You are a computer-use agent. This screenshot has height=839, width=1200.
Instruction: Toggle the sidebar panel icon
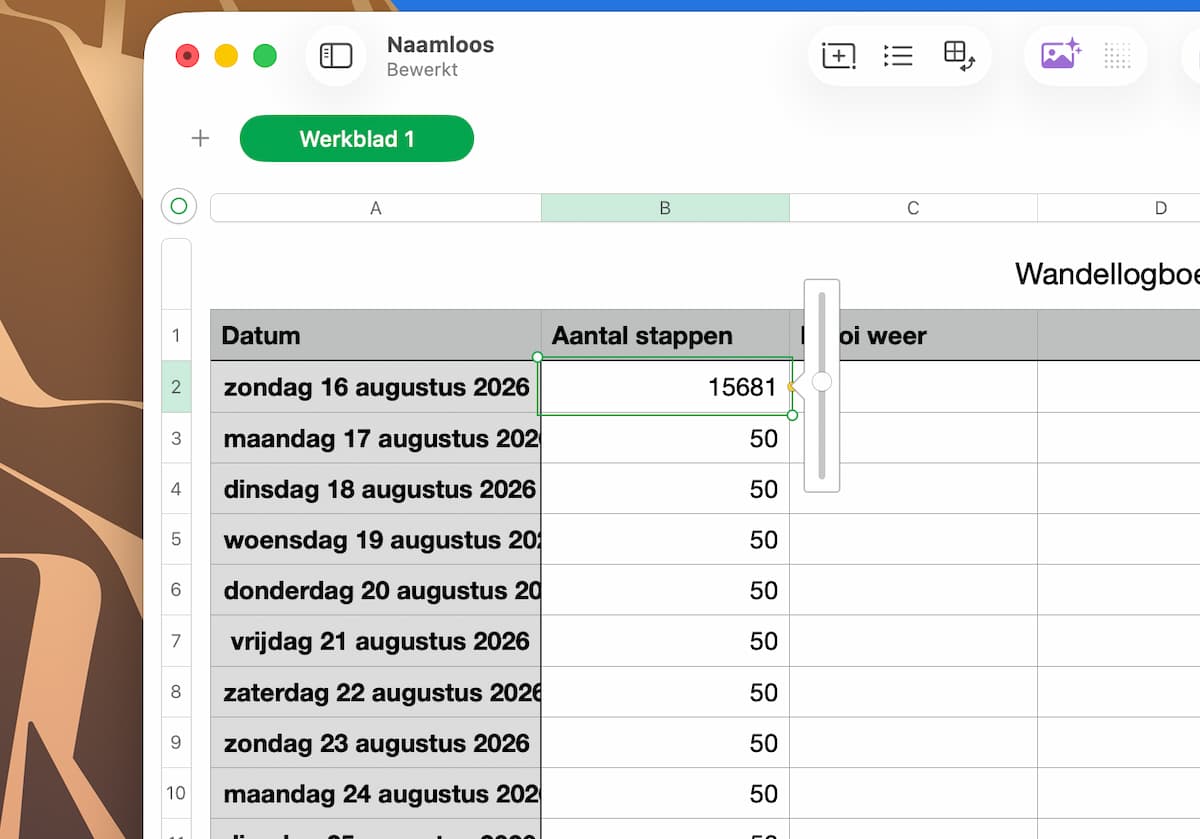(x=336, y=56)
